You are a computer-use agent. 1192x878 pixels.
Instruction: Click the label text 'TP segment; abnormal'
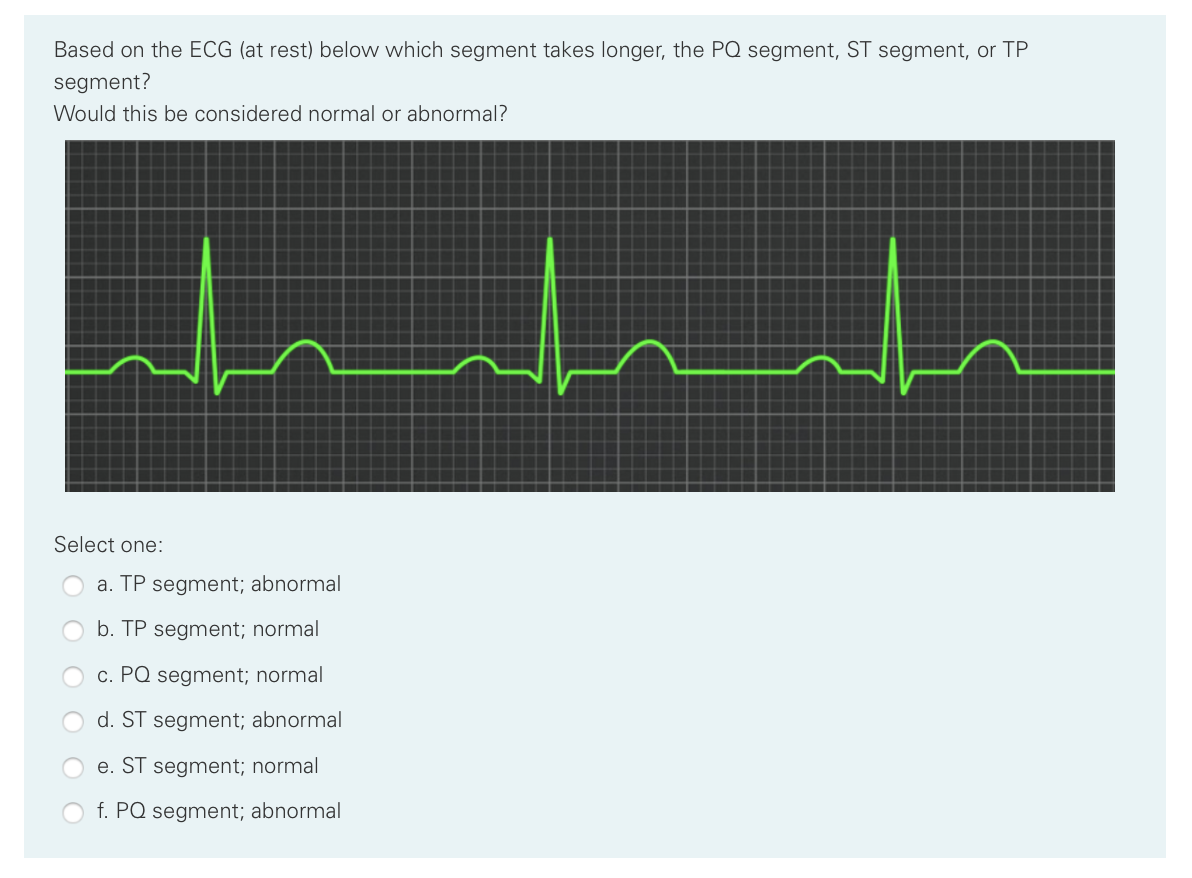pos(218,584)
